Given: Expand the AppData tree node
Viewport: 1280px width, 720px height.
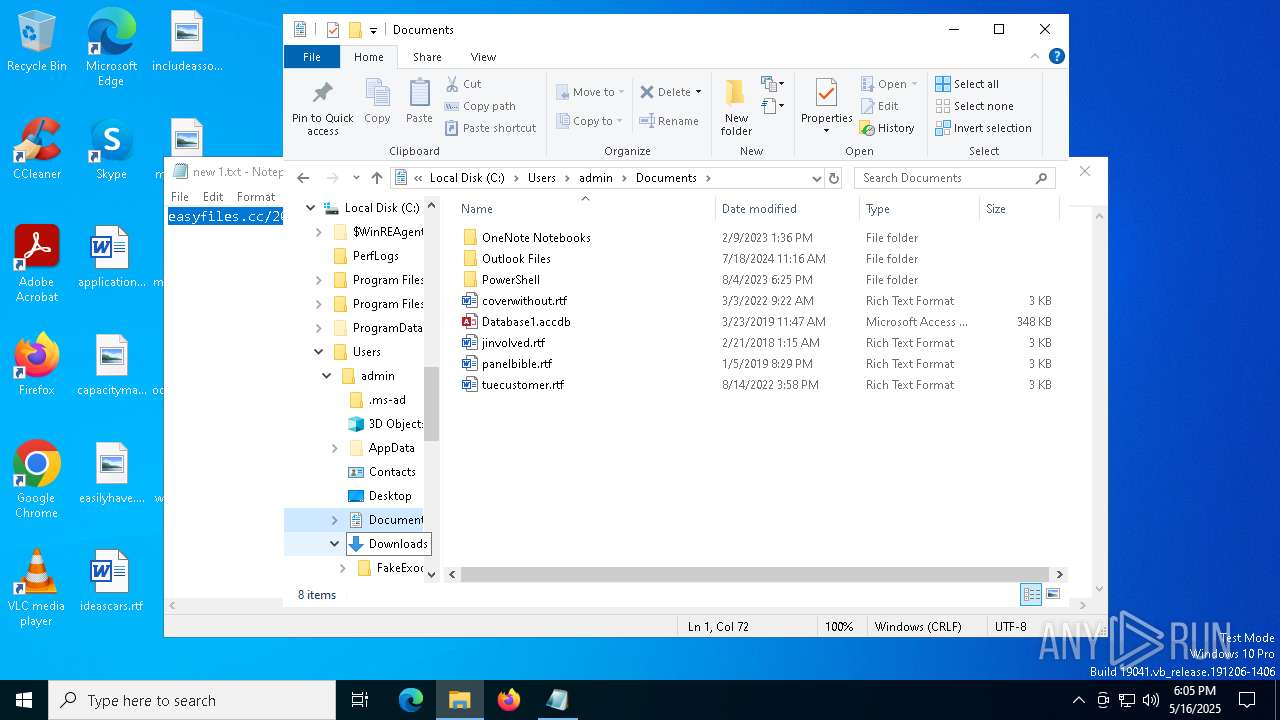Looking at the screenshot, I should point(335,448).
